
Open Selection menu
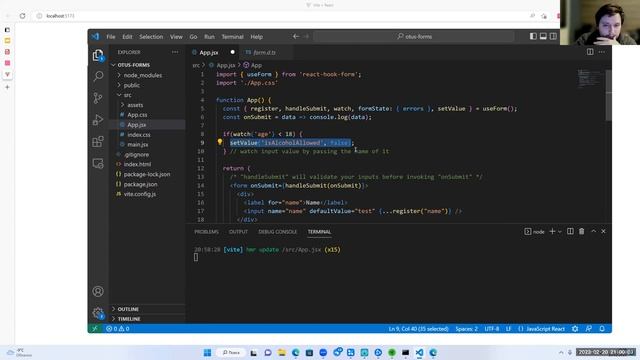pyautogui.click(x=151, y=37)
